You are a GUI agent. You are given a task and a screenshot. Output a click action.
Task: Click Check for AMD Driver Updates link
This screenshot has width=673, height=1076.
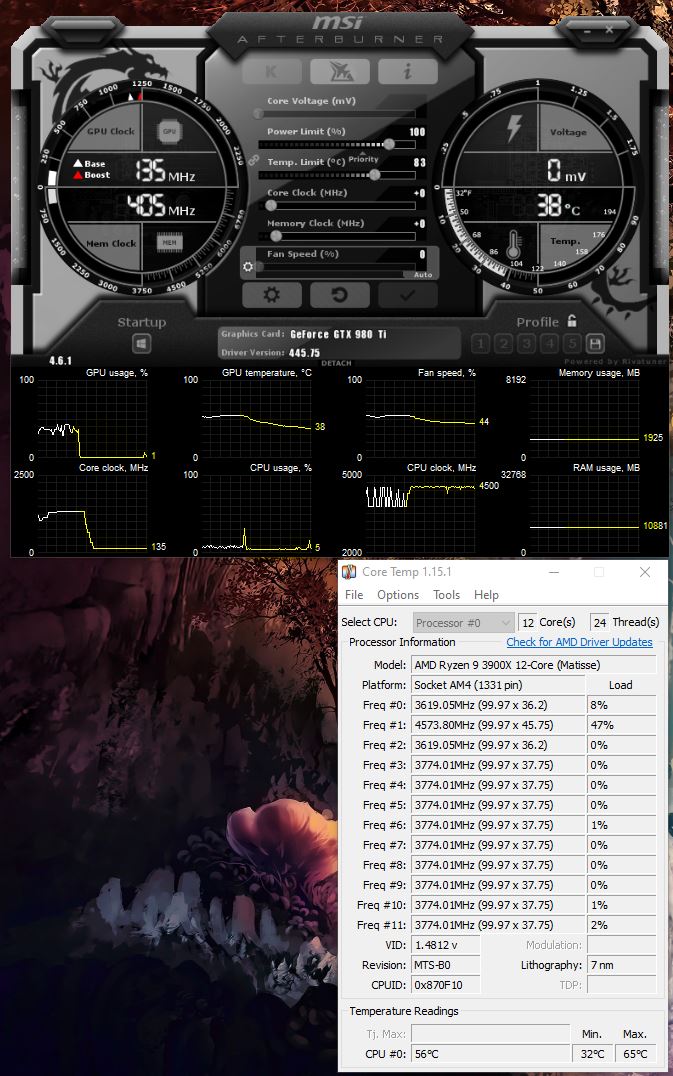pyautogui.click(x=579, y=642)
